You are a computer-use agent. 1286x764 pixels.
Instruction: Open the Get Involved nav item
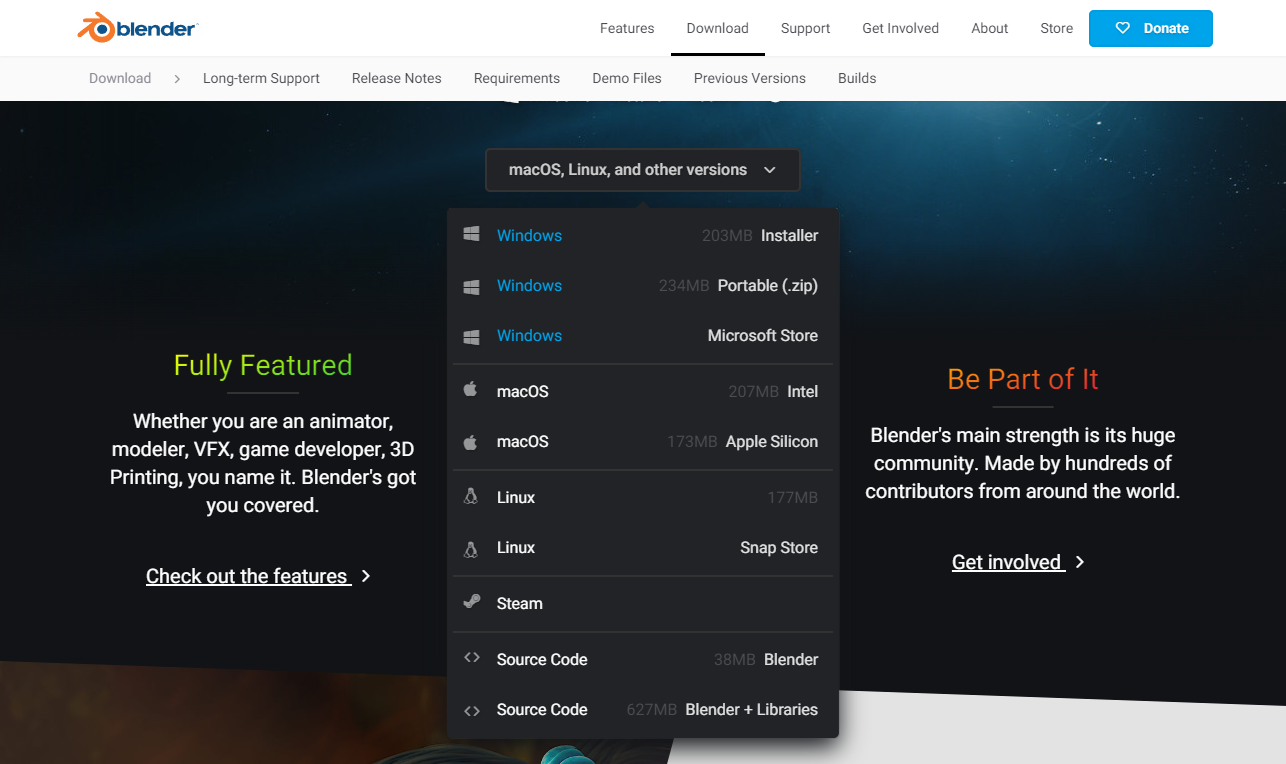click(900, 28)
